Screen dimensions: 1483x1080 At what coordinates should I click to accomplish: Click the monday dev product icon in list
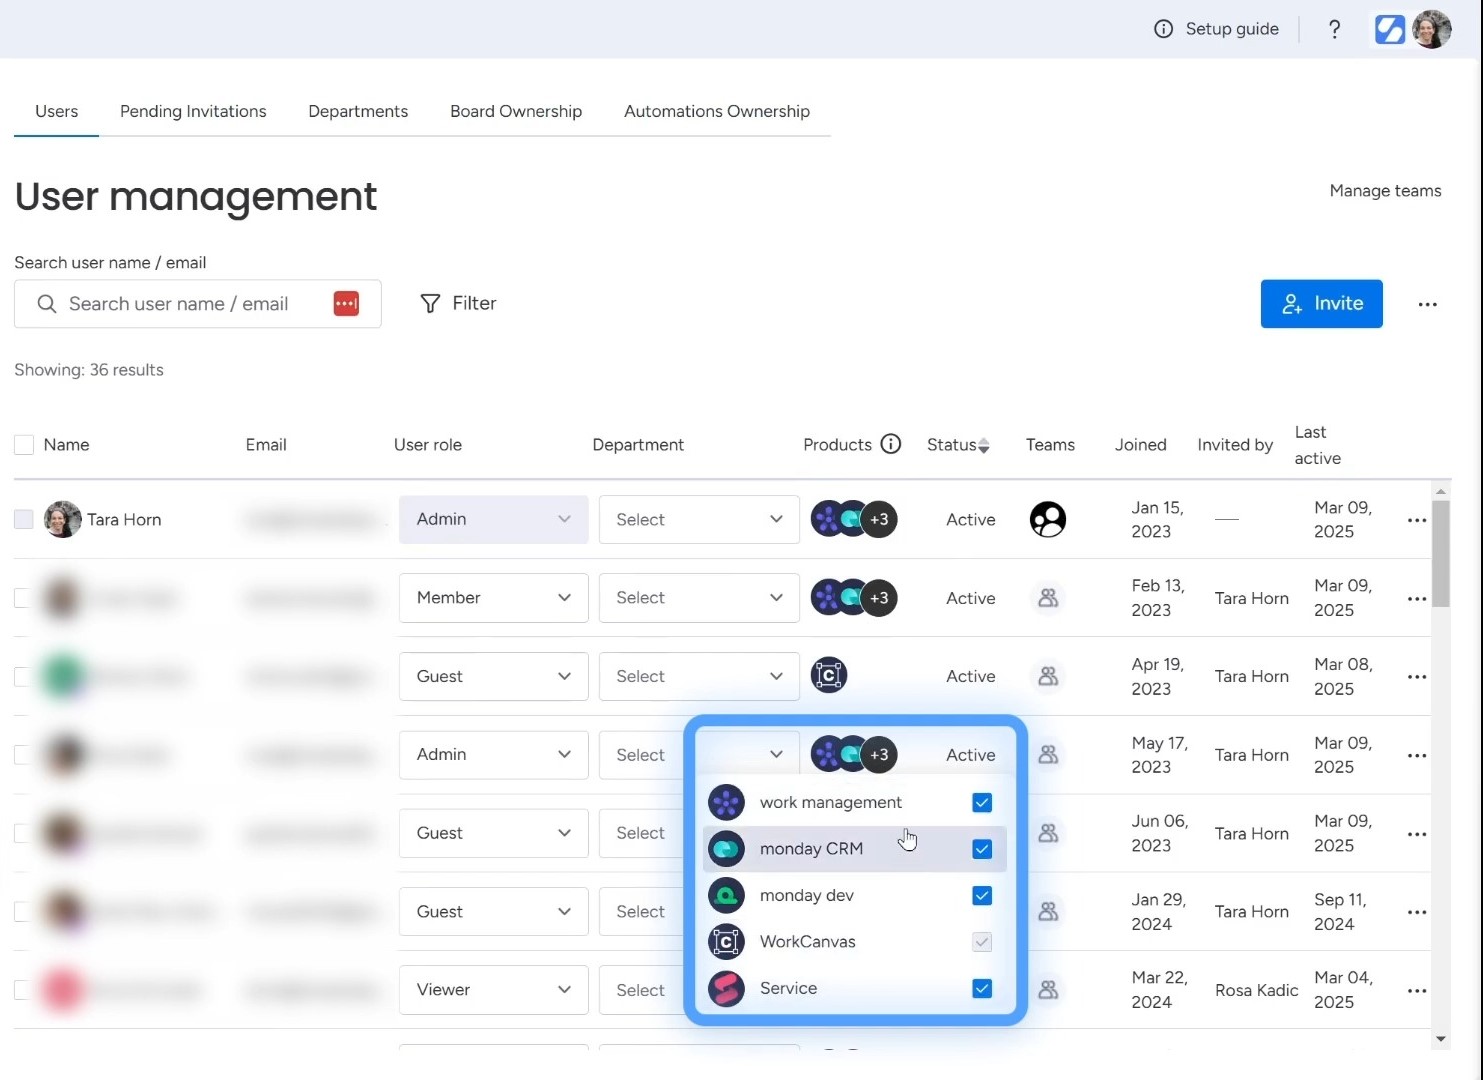point(726,896)
